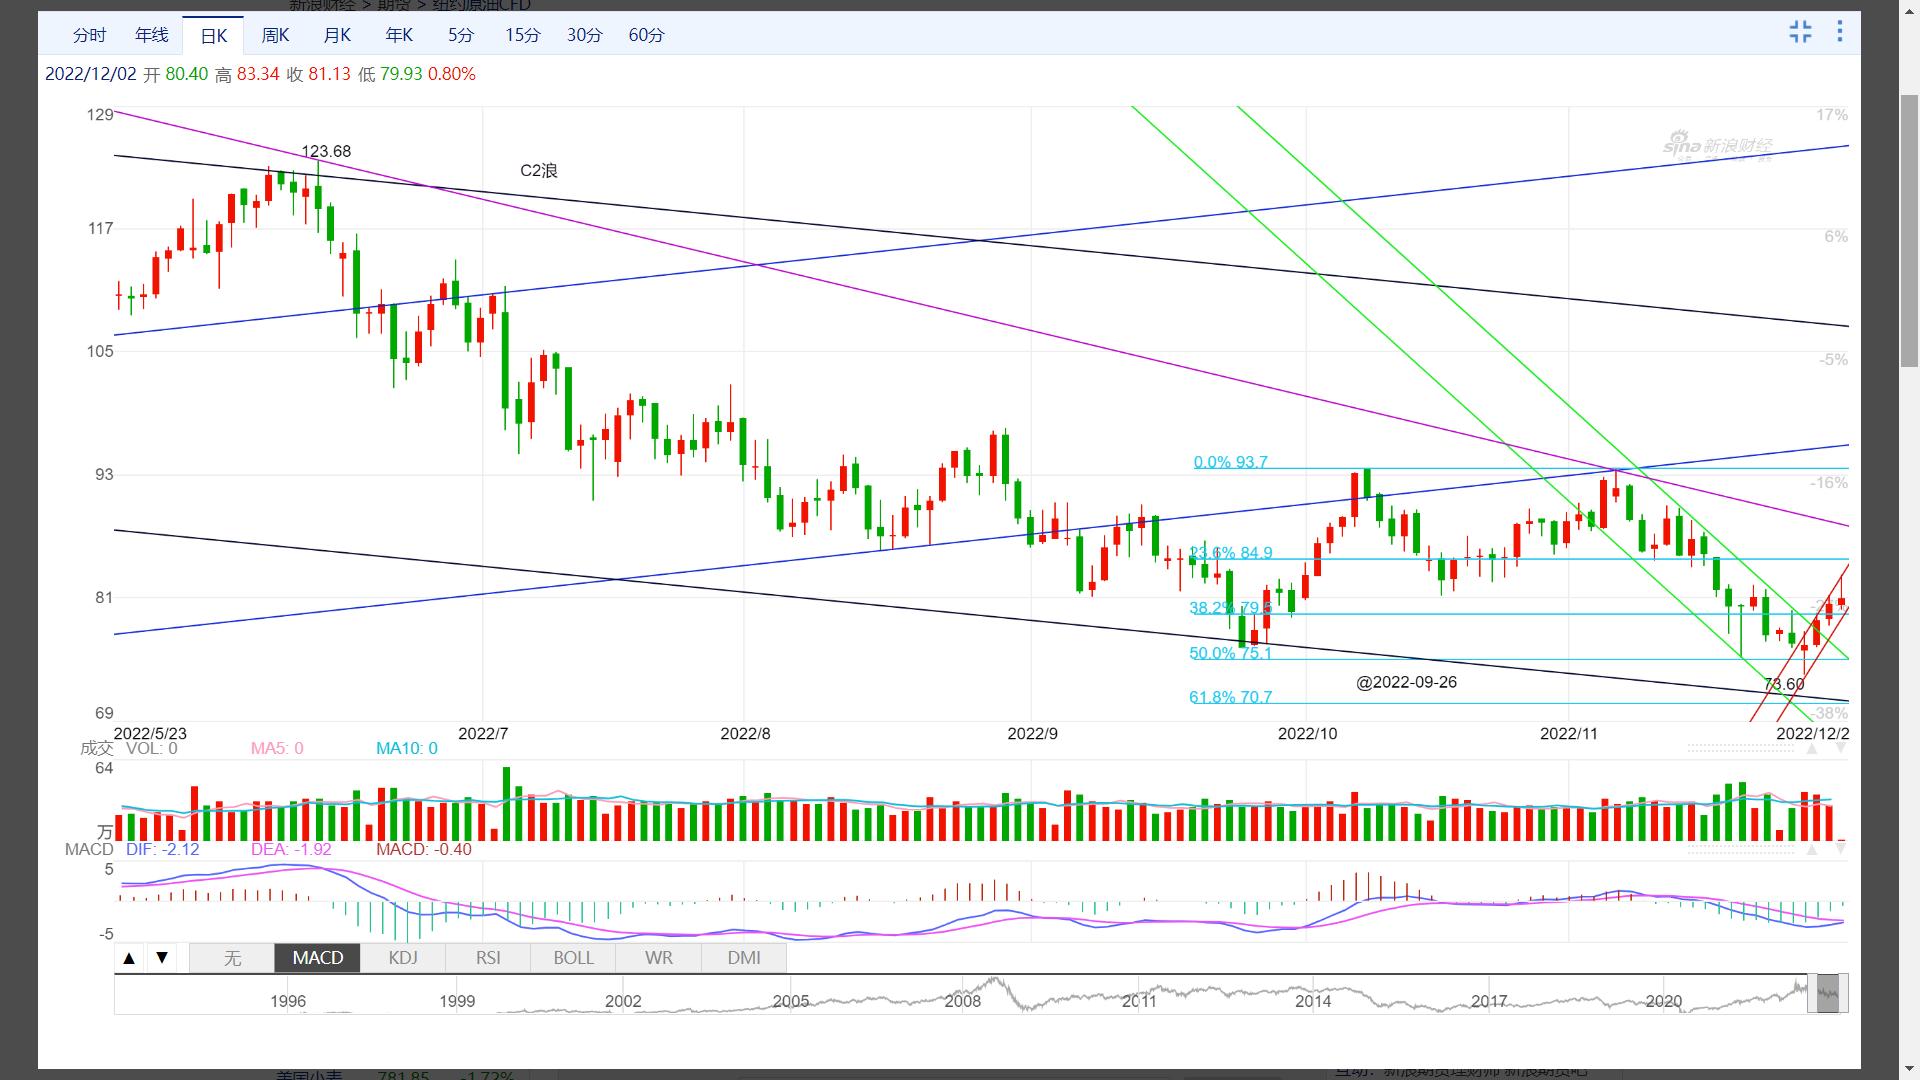1920x1080 pixels.
Task: Select the DMI indicator button
Action: (x=744, y=958)
